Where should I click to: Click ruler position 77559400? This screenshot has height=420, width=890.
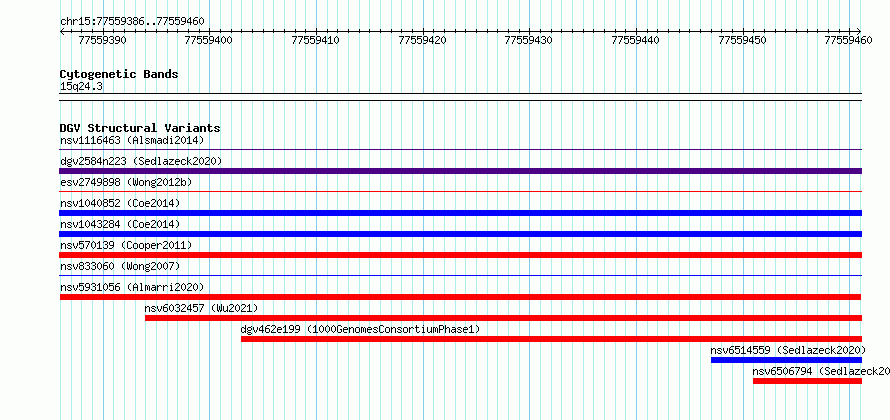click(209, 40)
